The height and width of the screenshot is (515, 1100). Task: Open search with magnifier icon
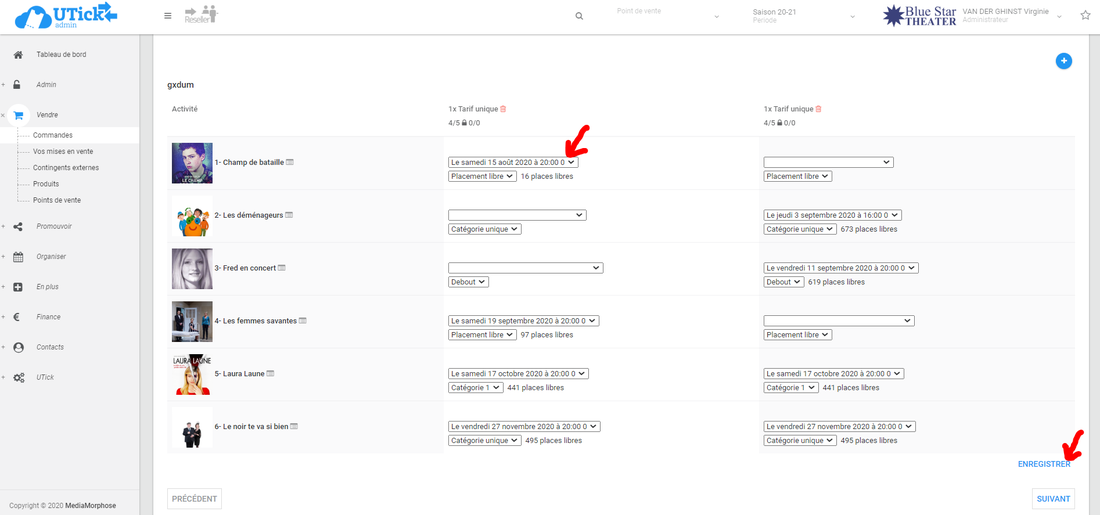pos(579,16)
